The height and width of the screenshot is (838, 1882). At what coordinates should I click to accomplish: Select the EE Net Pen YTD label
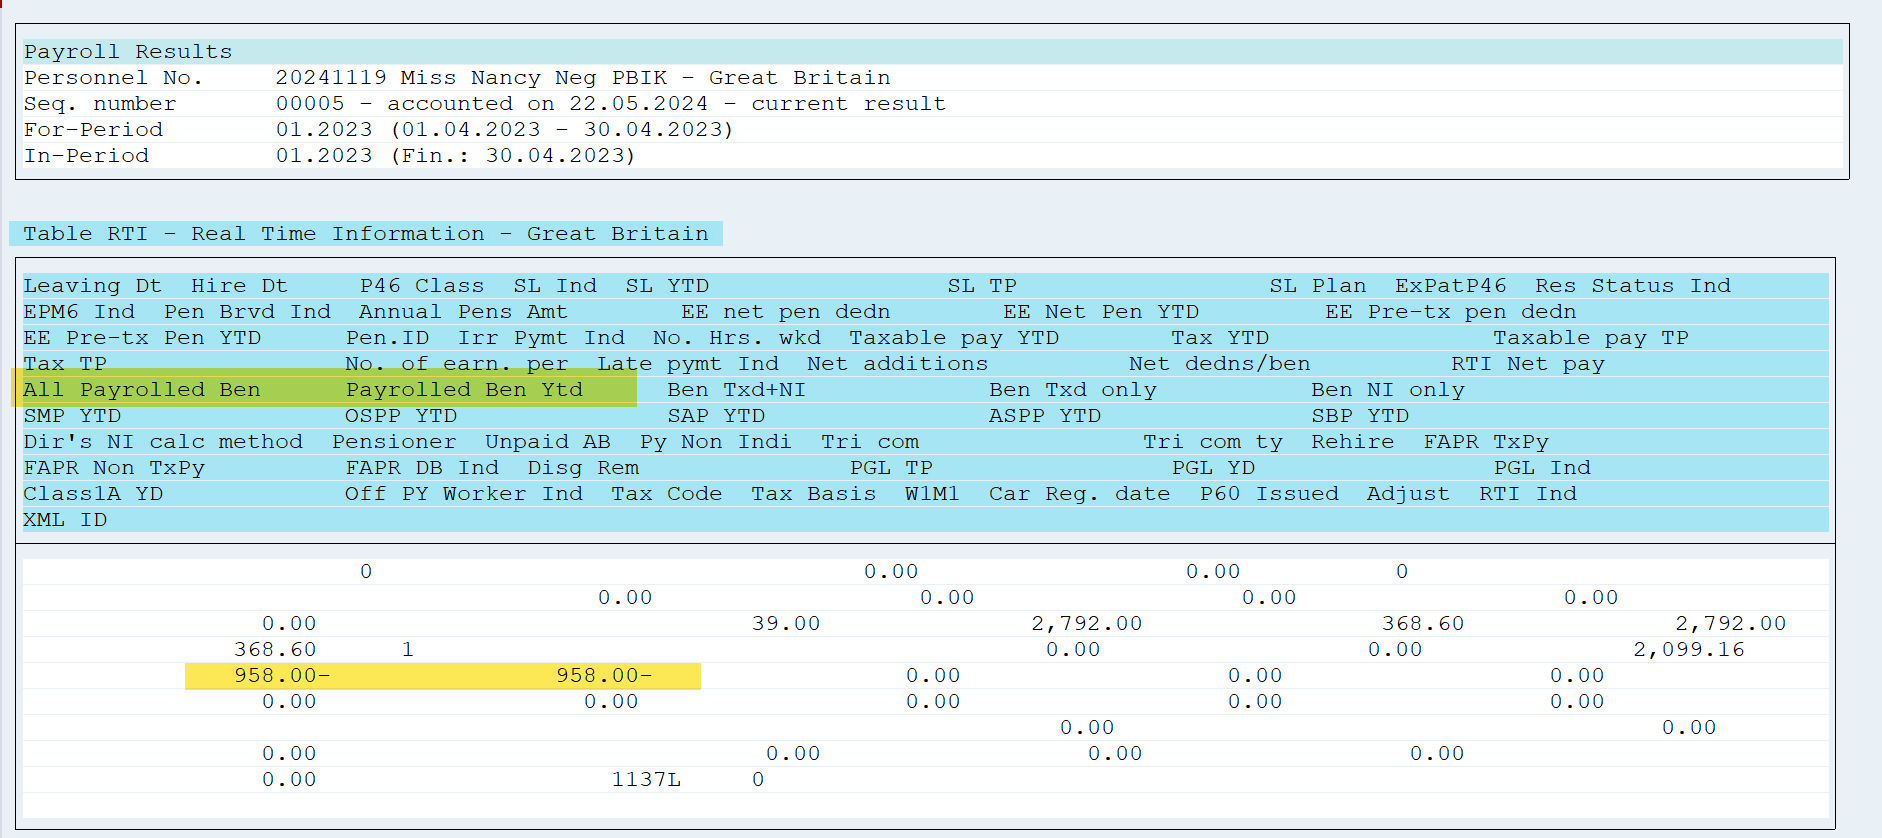tap(1101, 312)
